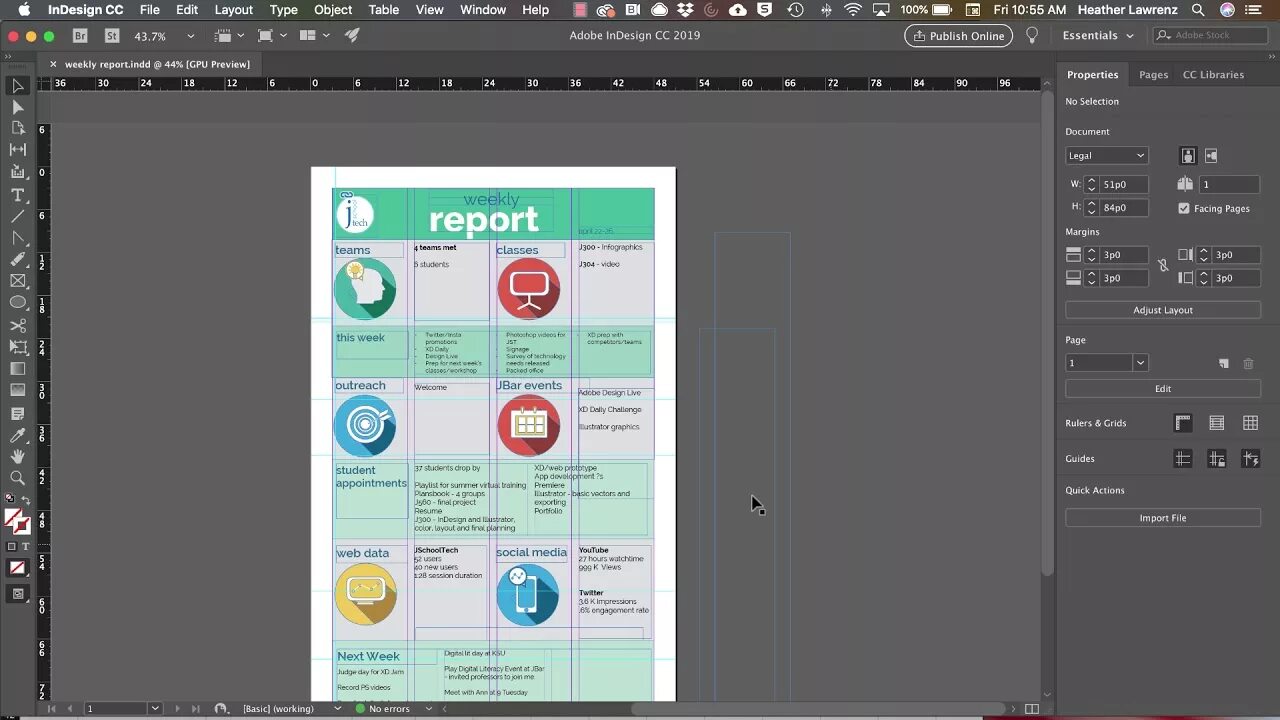Screen dimensions: 1280x720
Task: Open Arrange Documents dropdown
Action: [314, 35]
